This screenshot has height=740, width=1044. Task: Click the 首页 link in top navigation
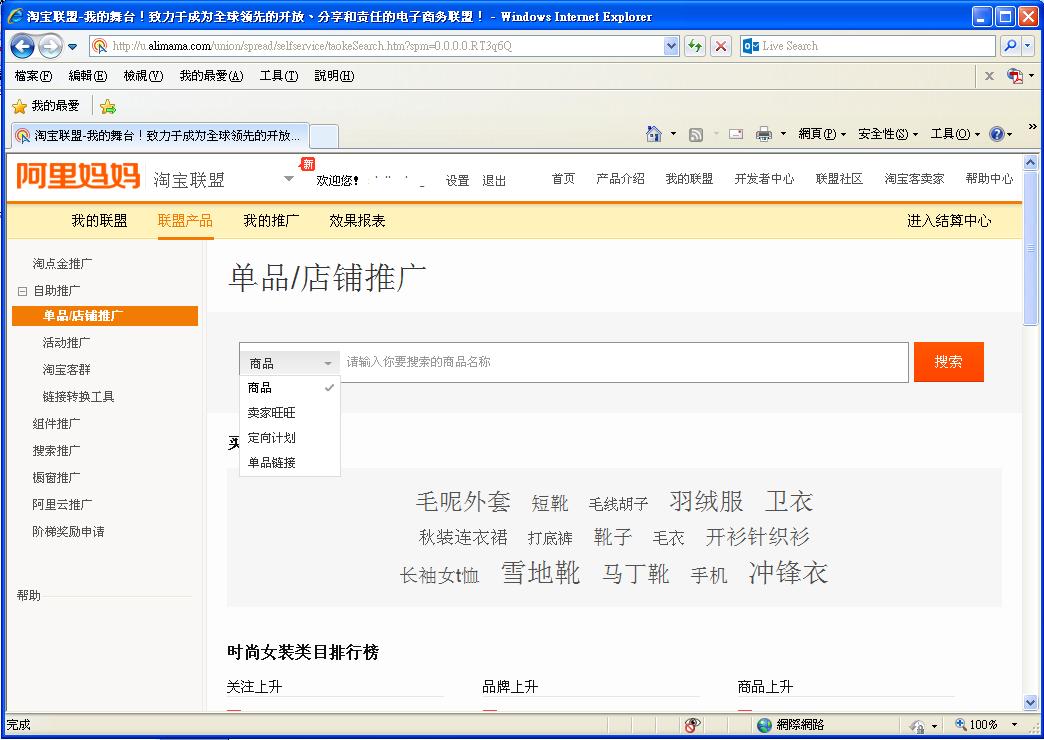pos(563,179)
